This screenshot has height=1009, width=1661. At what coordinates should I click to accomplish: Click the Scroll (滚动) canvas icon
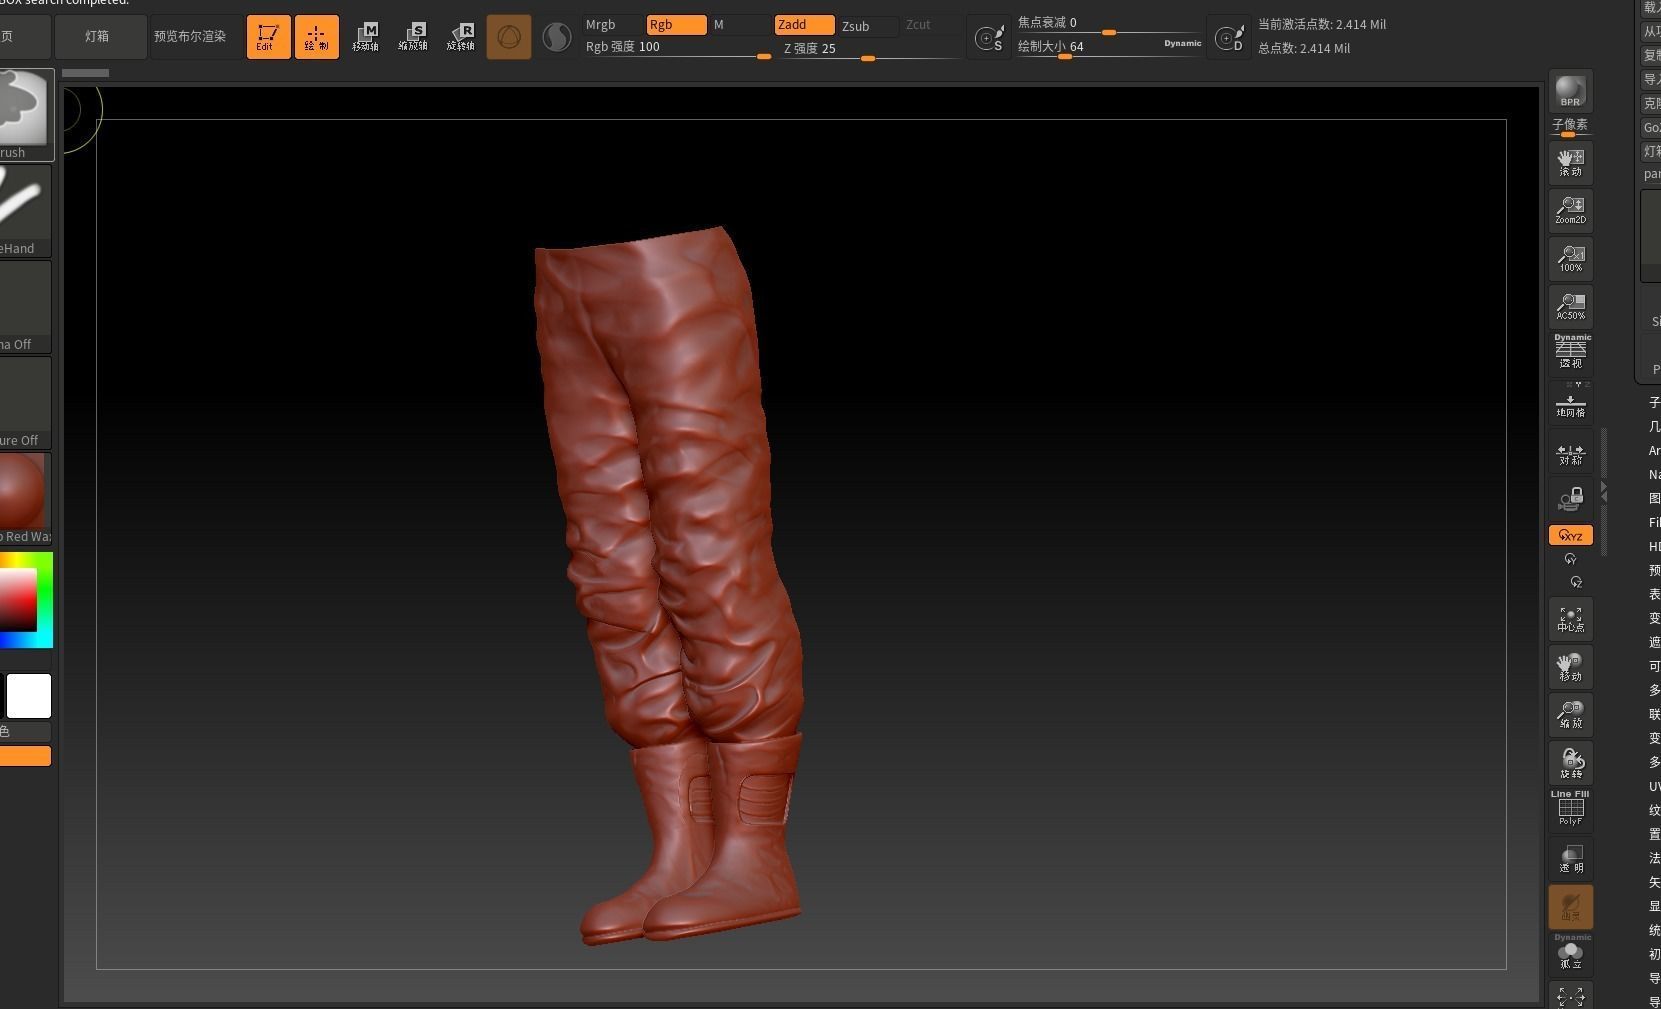1570,162
